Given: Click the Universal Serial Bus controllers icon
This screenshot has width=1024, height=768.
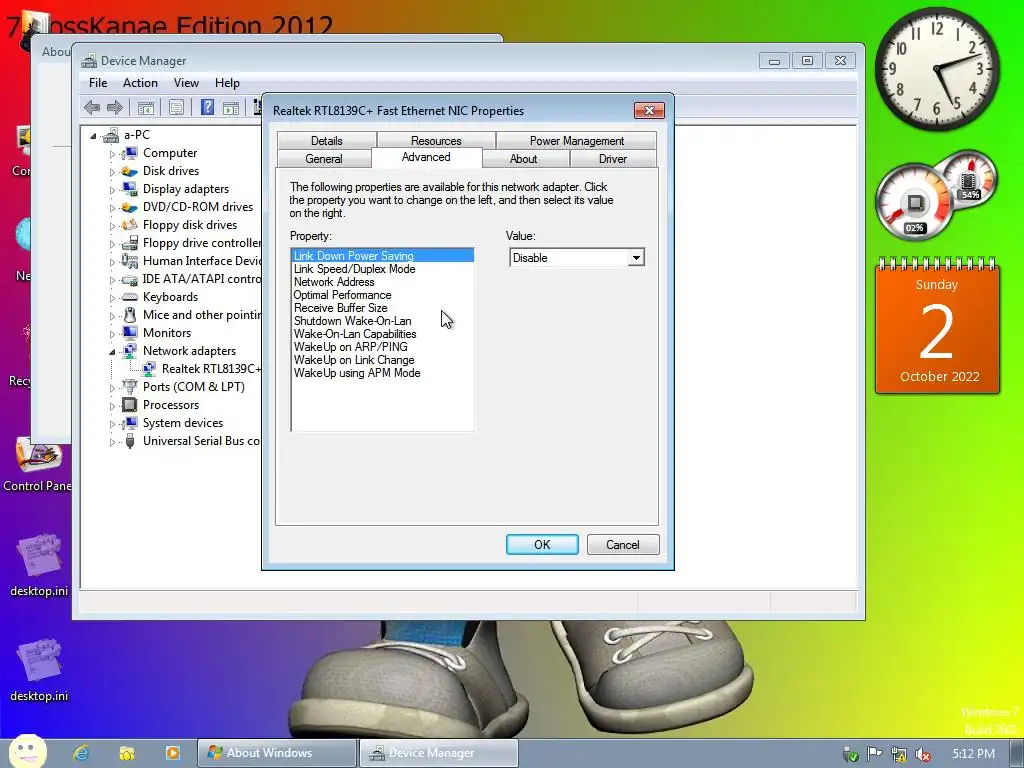Looking at the screenshot, I should tap(129, 441).
